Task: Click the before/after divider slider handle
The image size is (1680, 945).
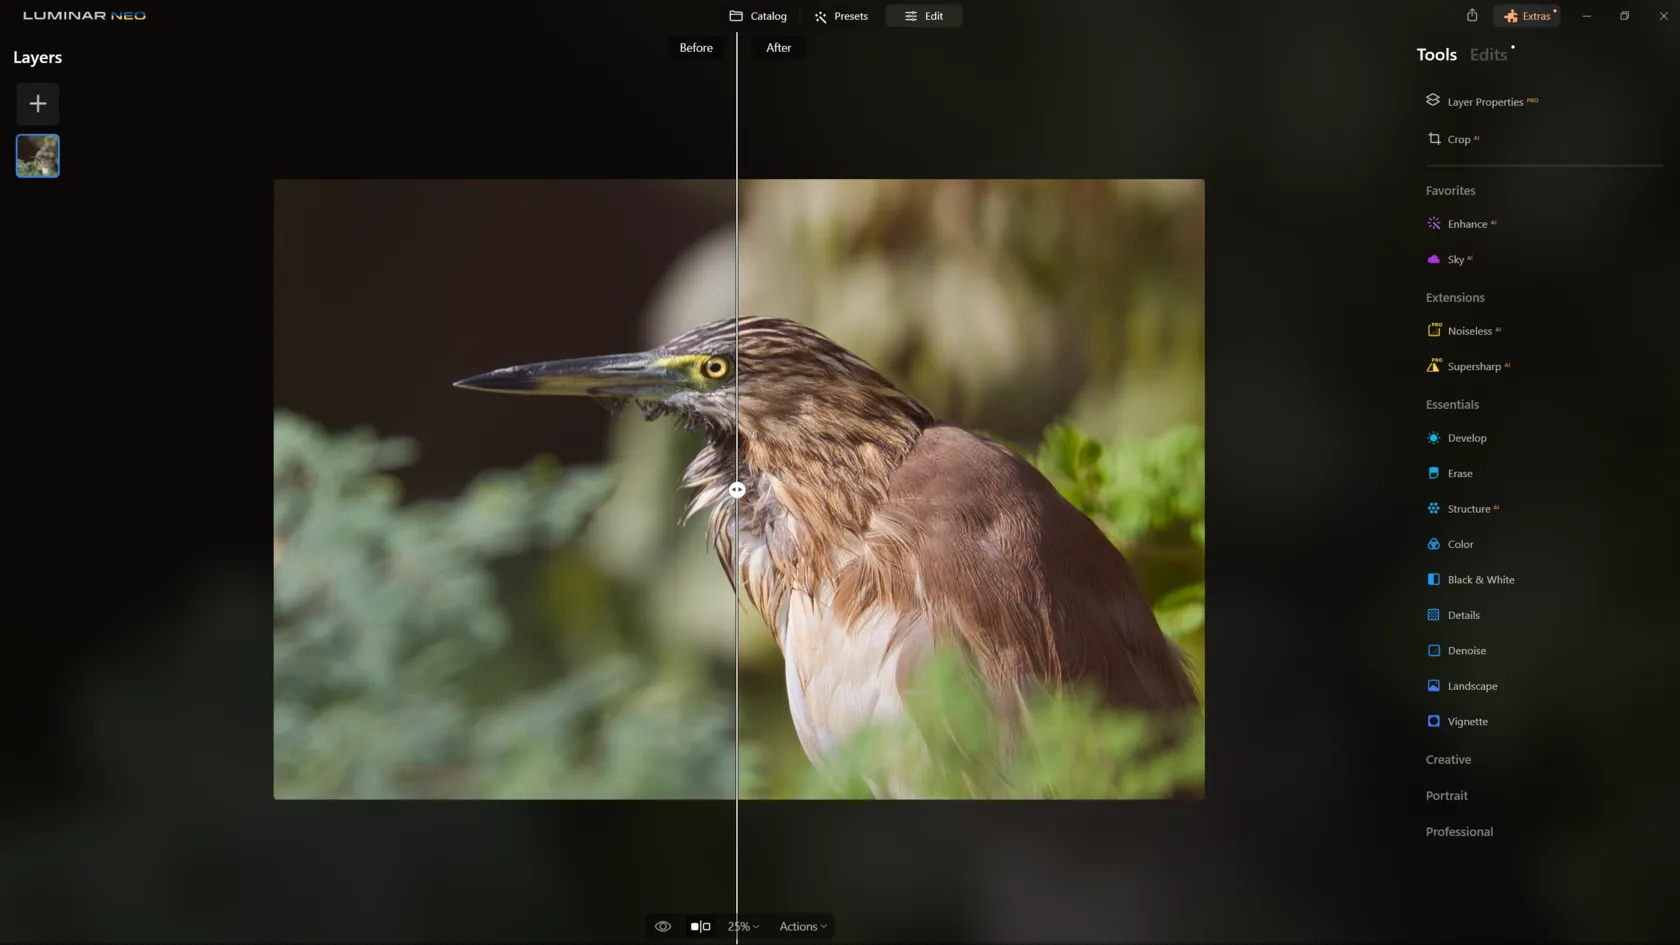Action: click(737, 490)
